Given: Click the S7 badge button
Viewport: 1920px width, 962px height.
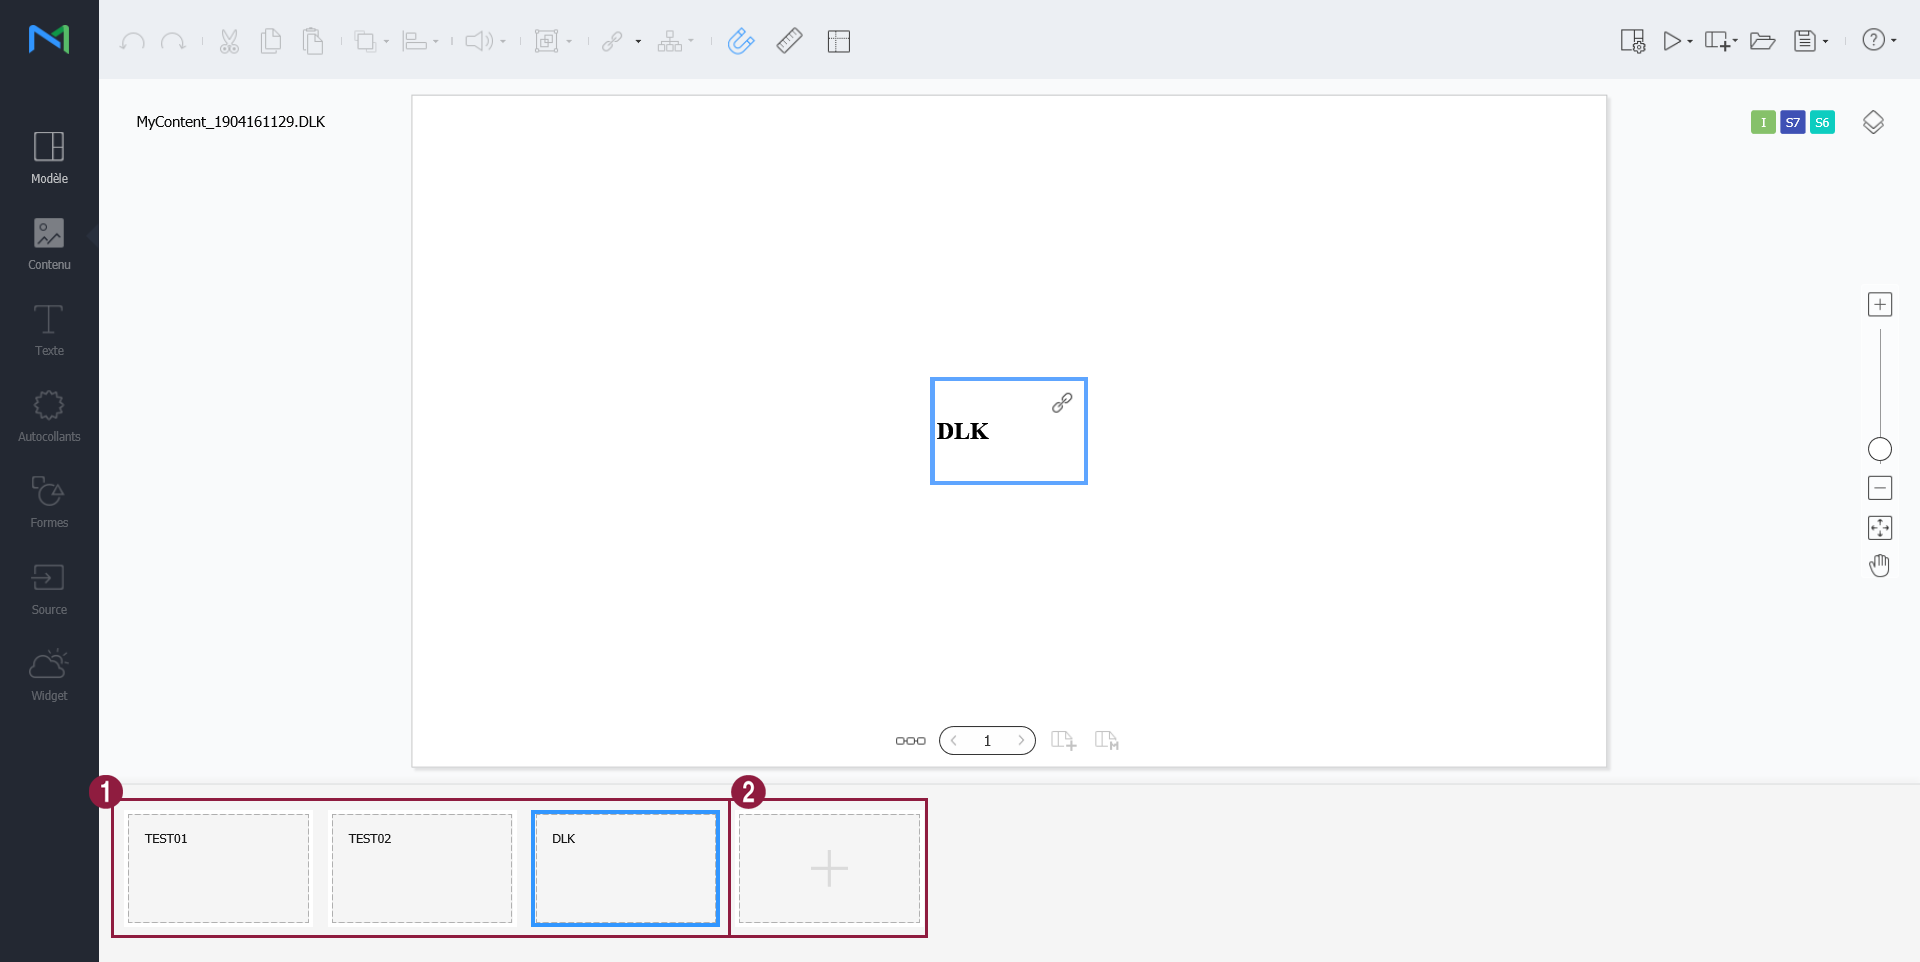Looking at the screenshot, I should (x=1792, y=122).
